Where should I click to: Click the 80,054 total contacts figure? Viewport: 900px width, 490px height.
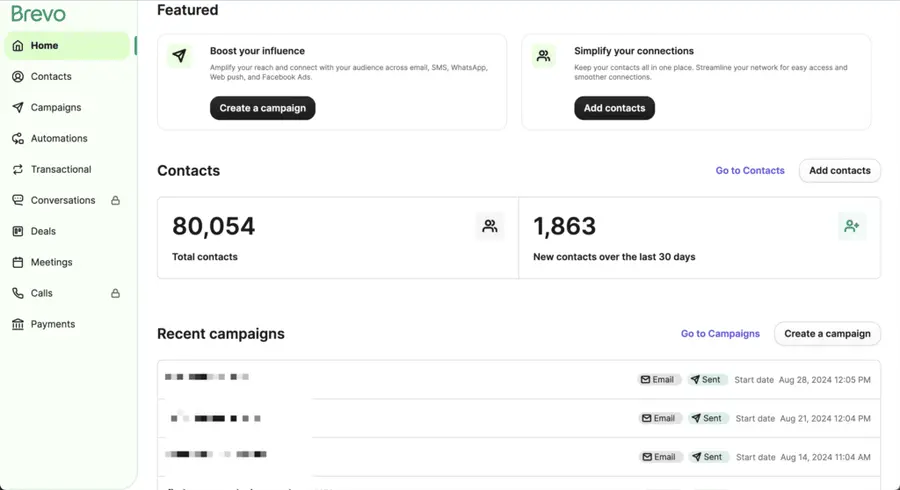[214, 226]
